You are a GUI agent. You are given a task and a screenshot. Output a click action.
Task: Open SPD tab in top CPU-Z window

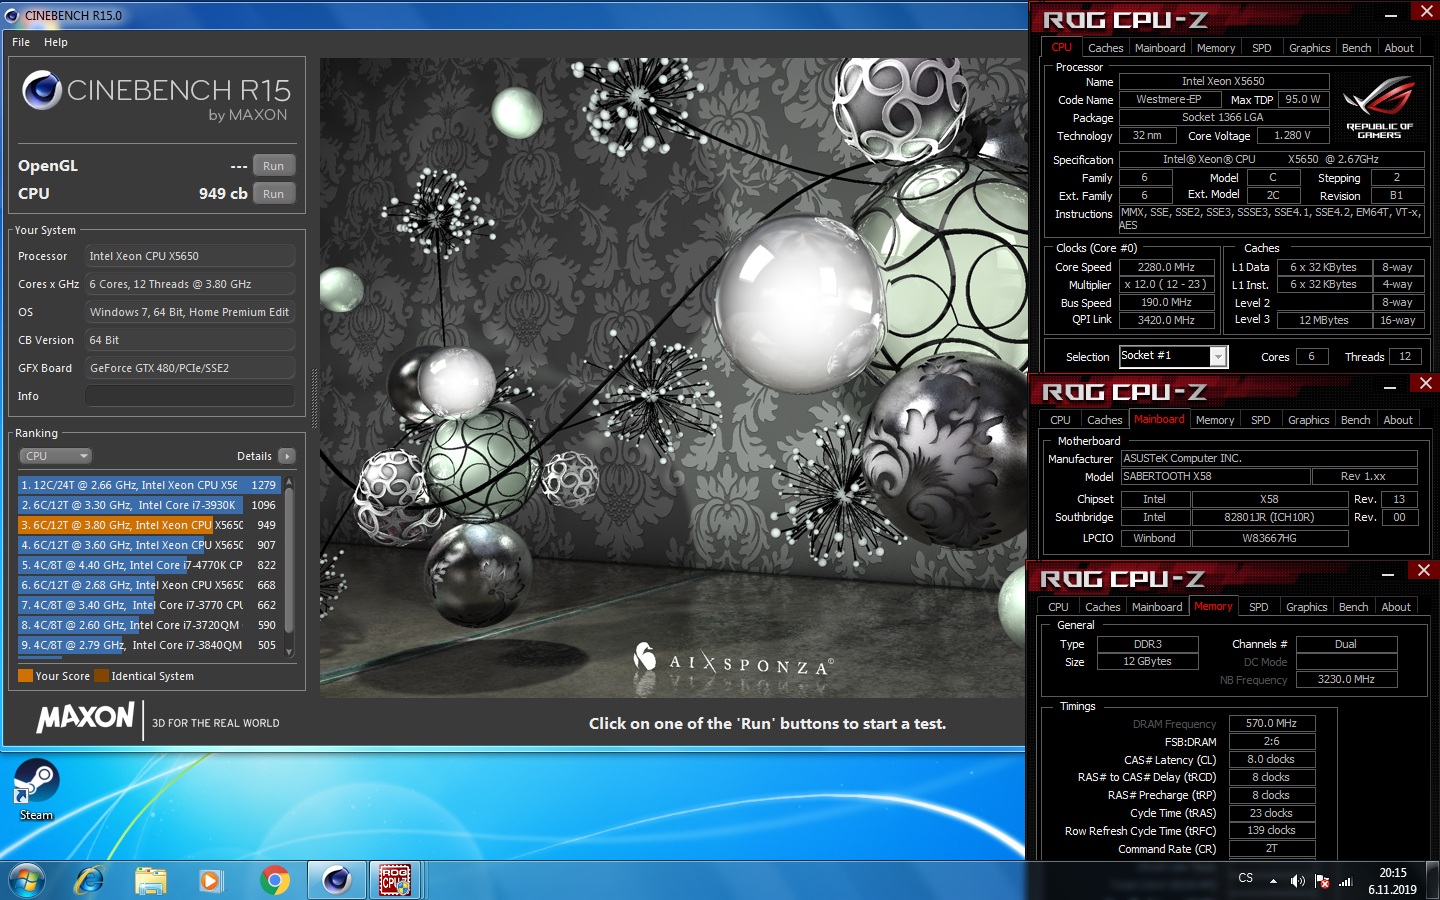pyautogui.click(x=1262, y=48)
